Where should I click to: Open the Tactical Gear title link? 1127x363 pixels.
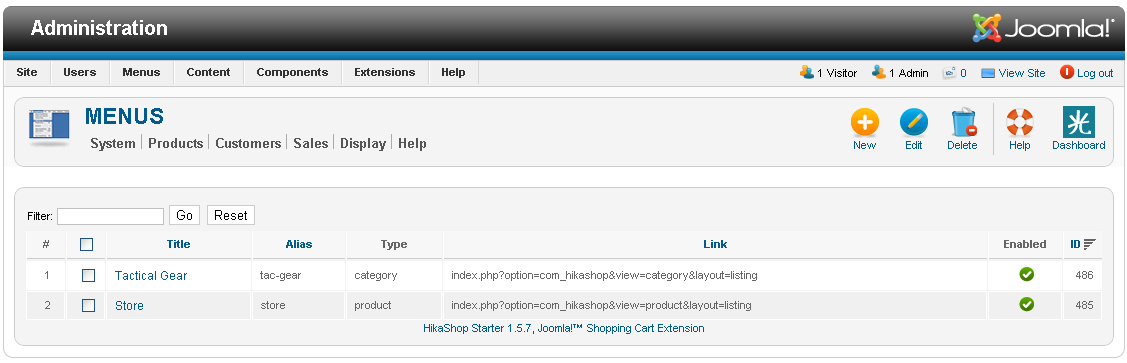[x=151, y=275]
